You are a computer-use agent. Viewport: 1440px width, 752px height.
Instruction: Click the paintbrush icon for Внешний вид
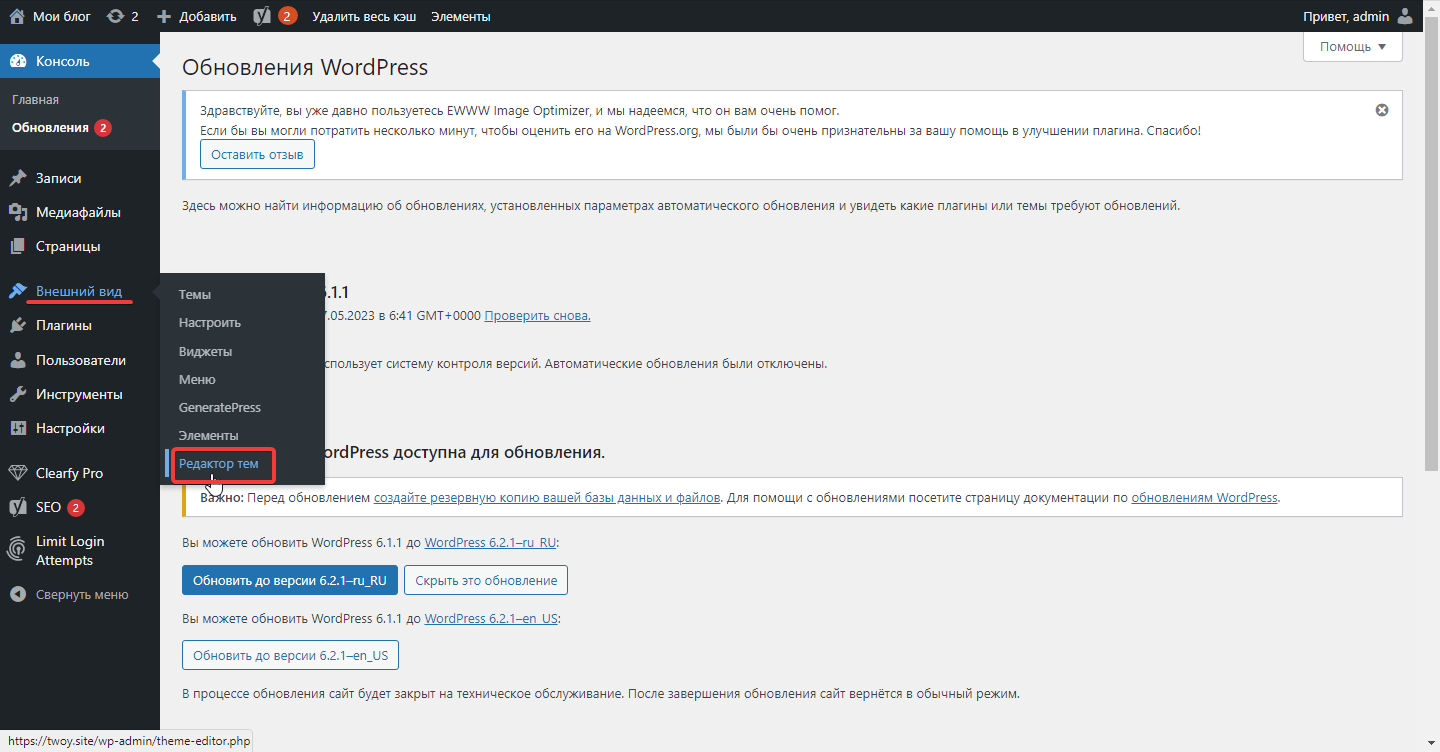click(18, 291)
